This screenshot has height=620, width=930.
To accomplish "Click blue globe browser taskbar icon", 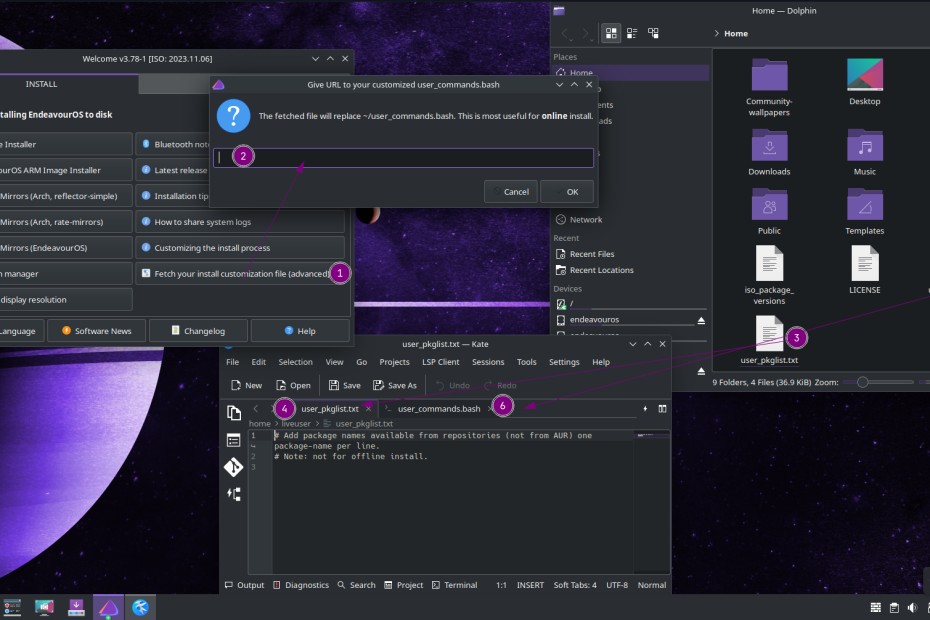I will 140,607.
